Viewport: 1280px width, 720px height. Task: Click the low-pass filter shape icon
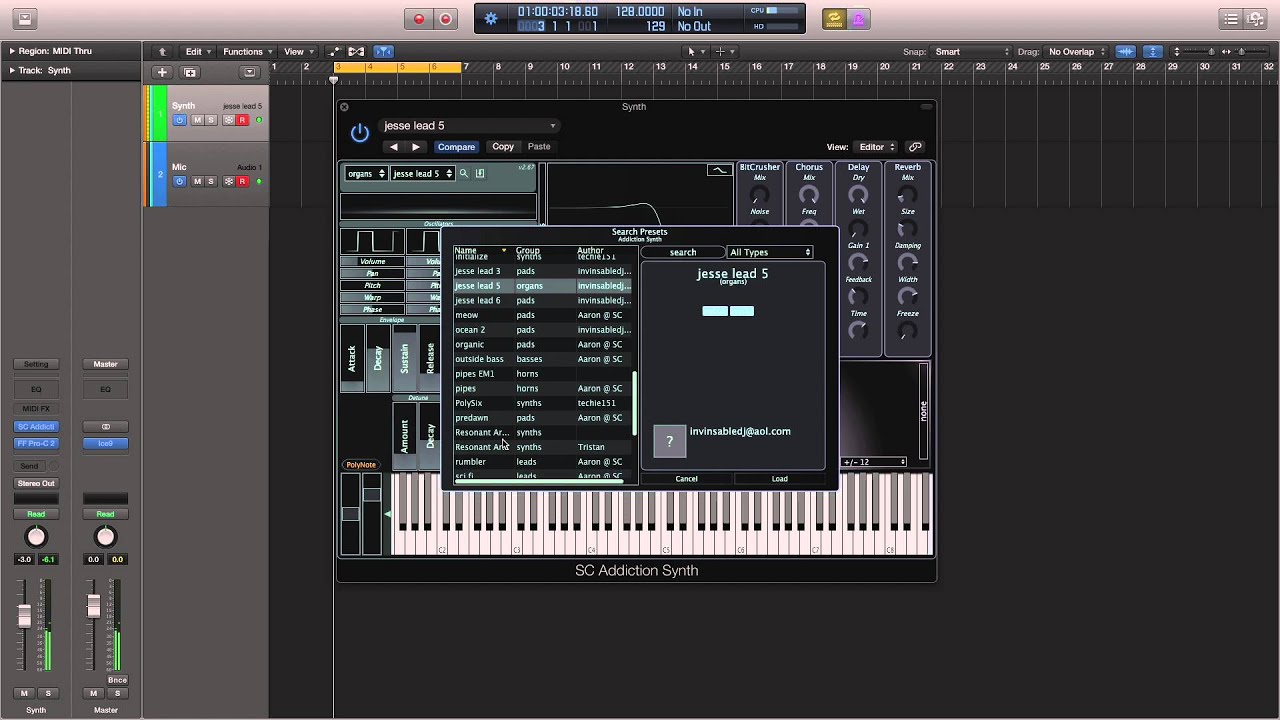pos(719,170)
